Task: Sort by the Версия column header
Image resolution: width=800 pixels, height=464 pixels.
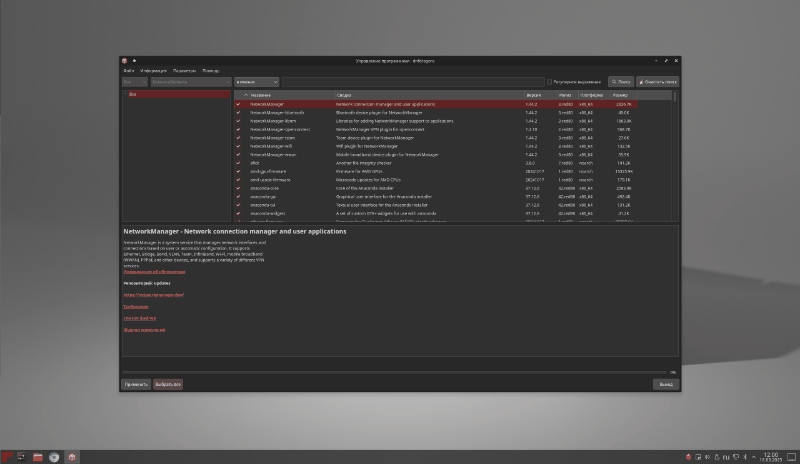Action: (x=540, y=95)
